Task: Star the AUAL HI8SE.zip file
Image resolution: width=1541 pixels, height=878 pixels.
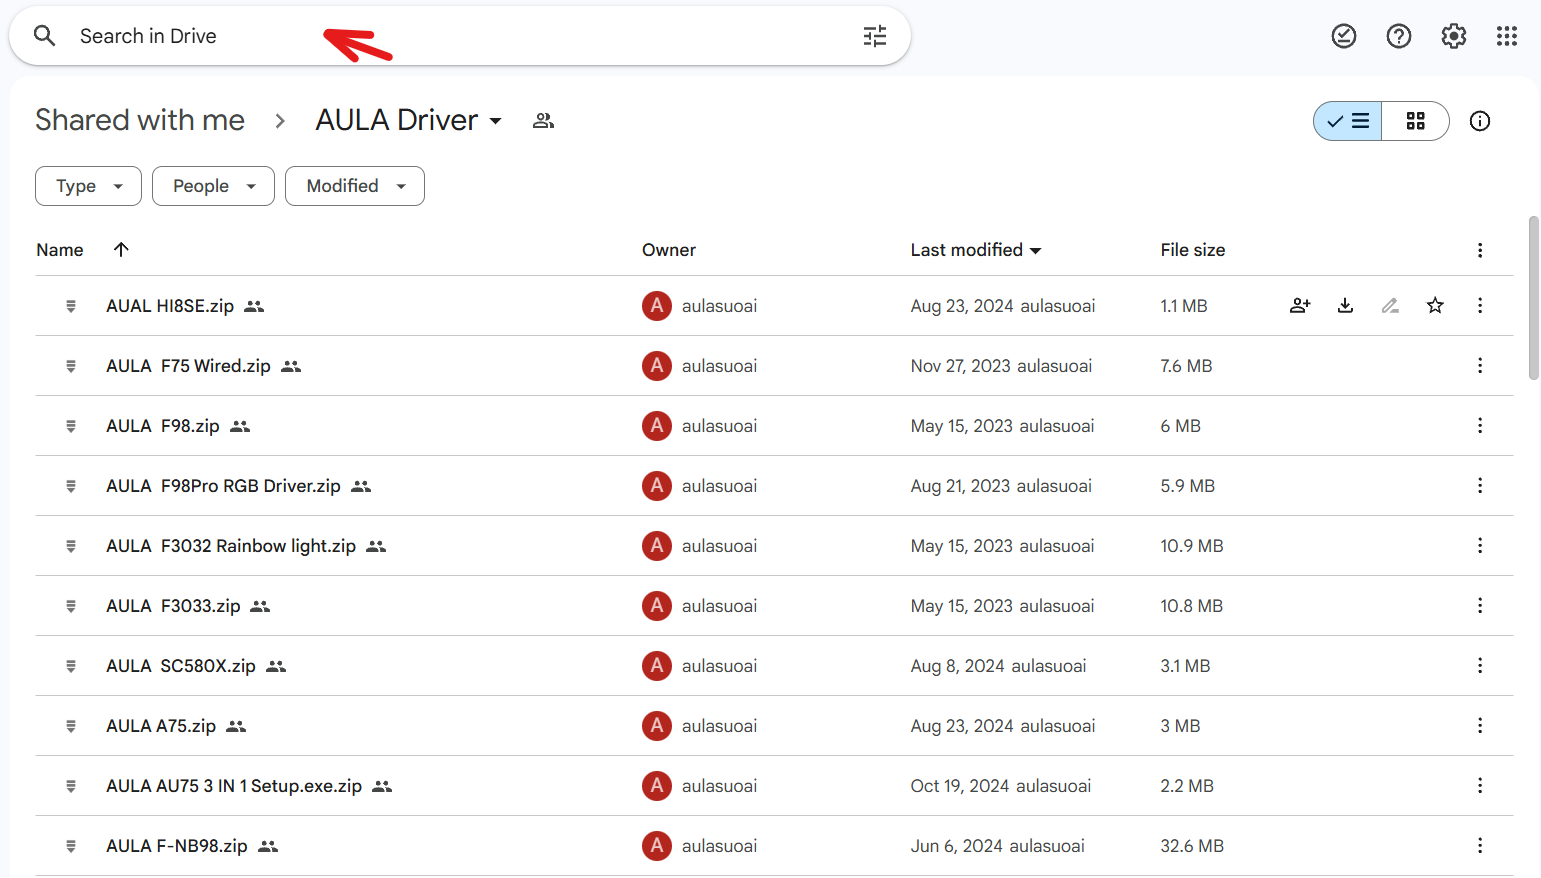Action: [1435, 306]
